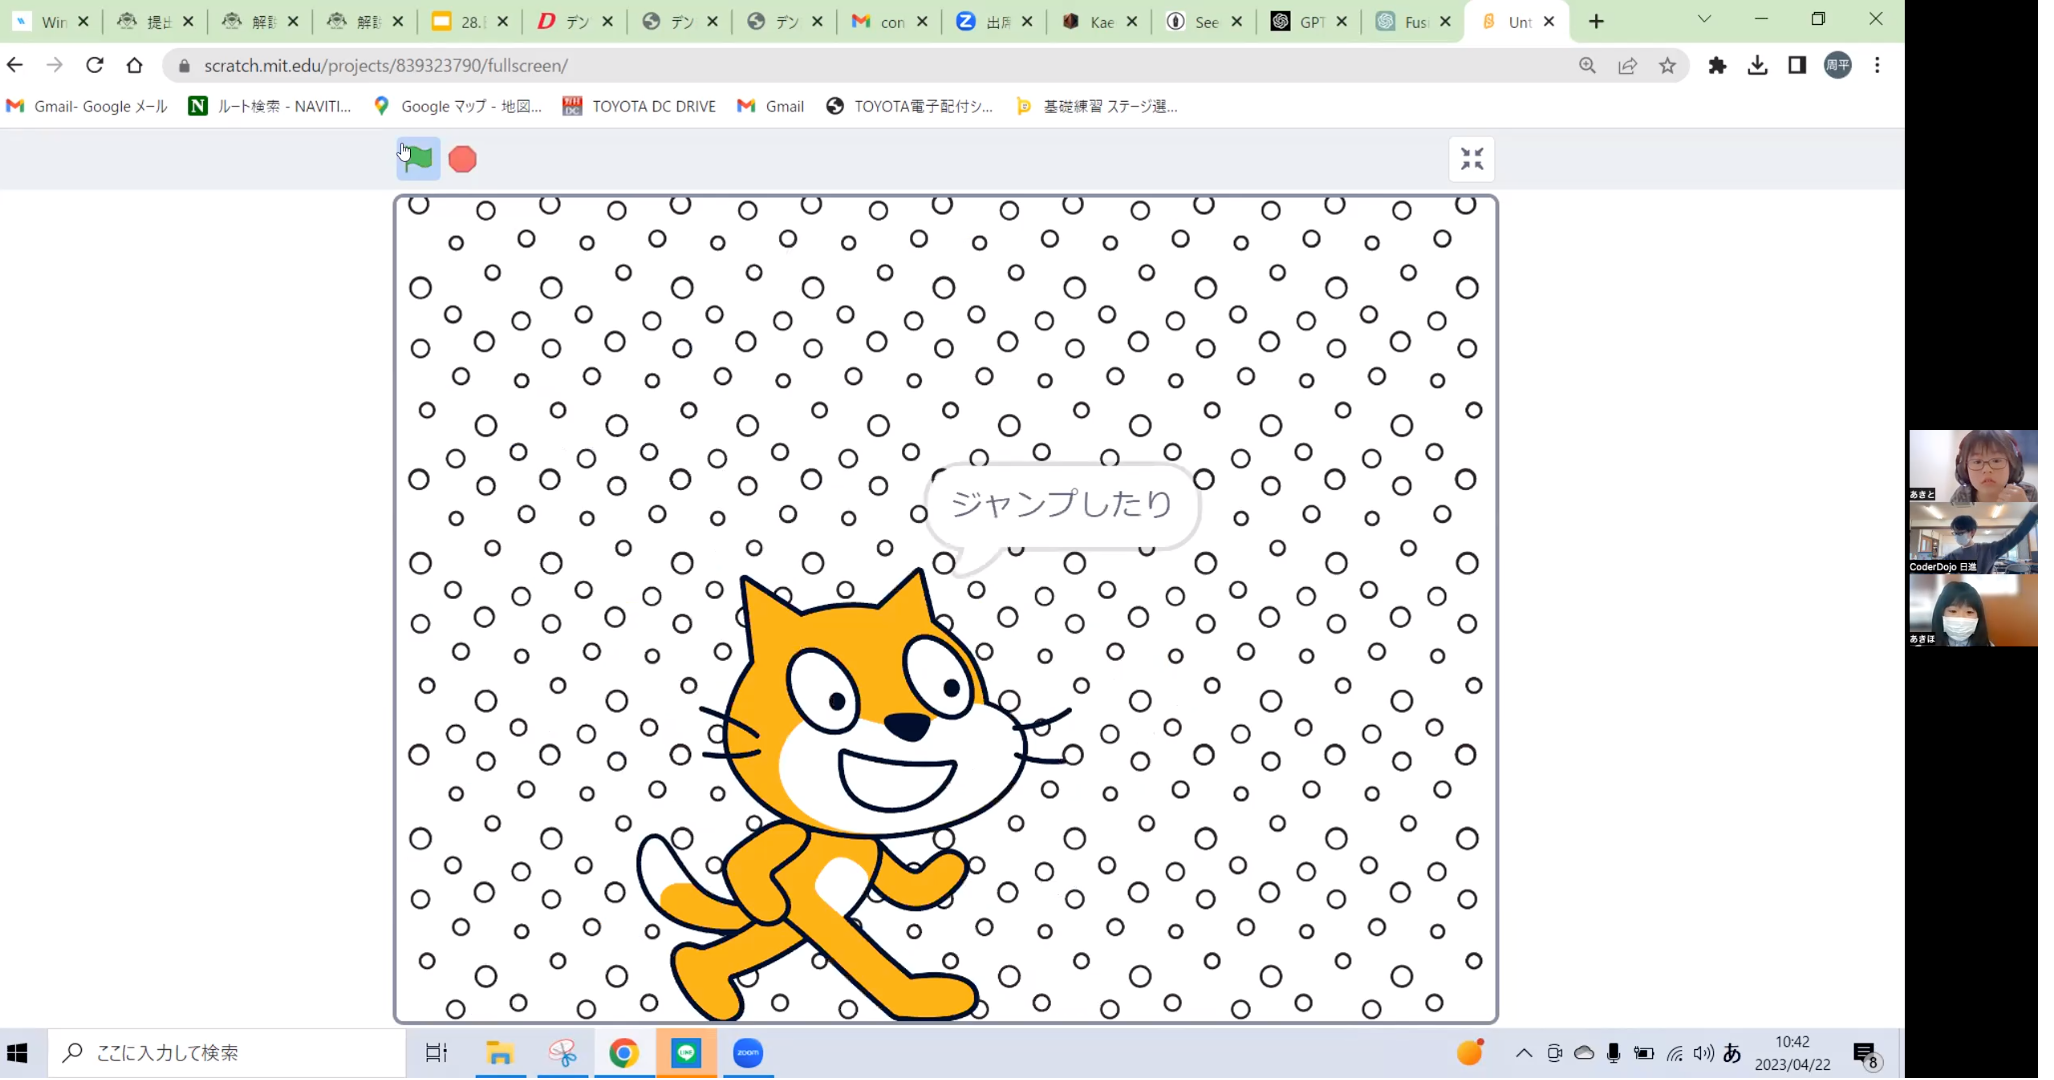Click the microphone tray icon
The height and width of the screenshot is (1080, 2054).
click(x=1613, y=1053)
